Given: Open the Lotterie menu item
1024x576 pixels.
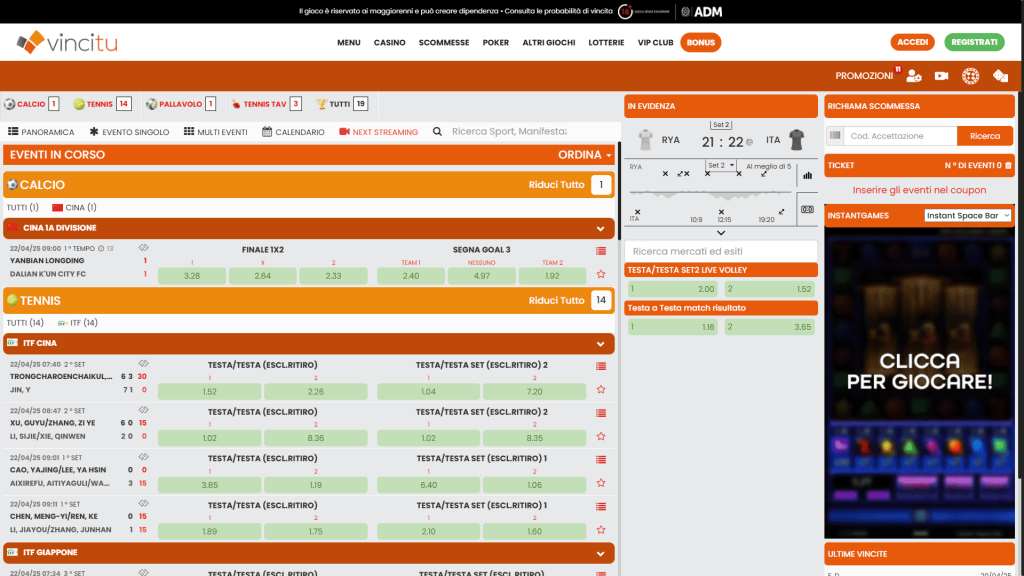Looking at the screenshot, I should (608, 43).
